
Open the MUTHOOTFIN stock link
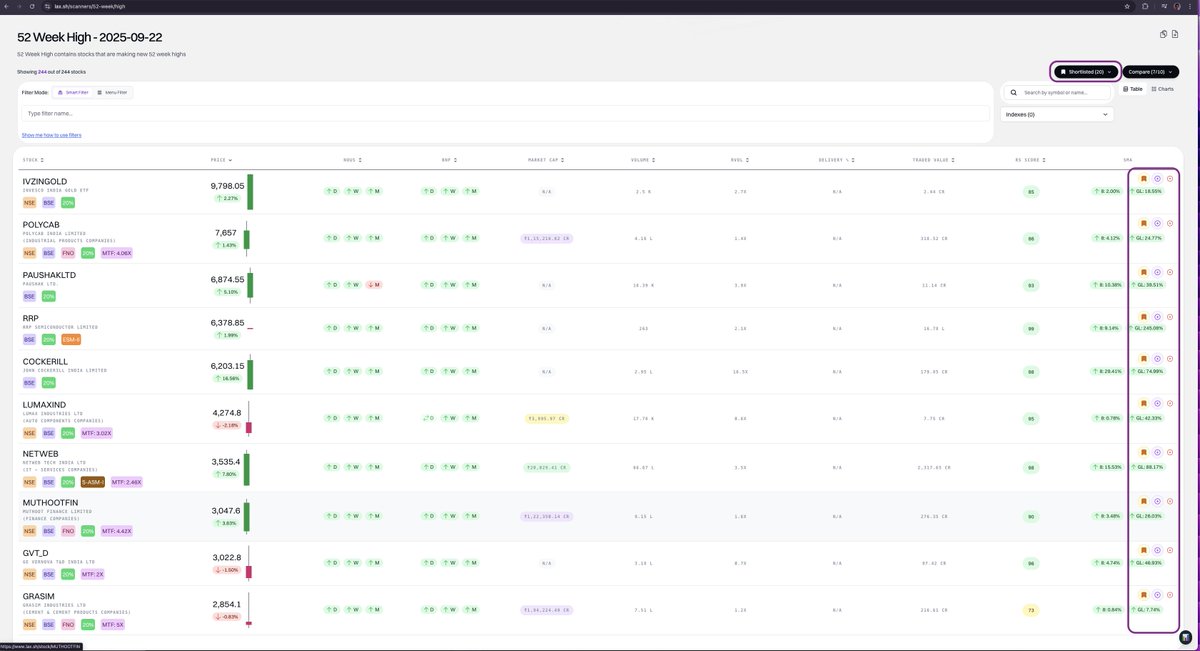click(x=50, y=503)
